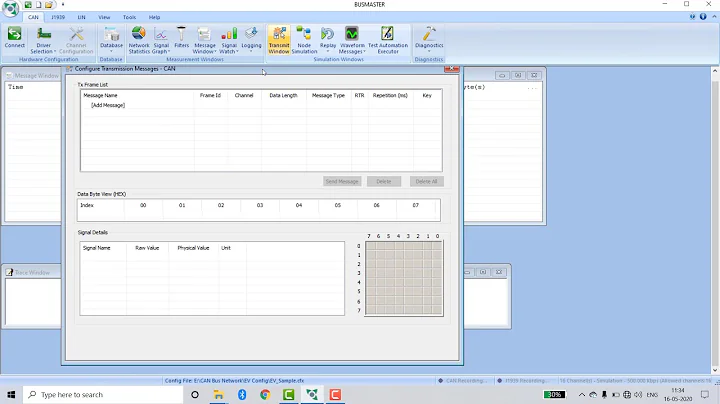Click the Physical Value column header
Screen dimensions: 720x404
coord(193,248)
